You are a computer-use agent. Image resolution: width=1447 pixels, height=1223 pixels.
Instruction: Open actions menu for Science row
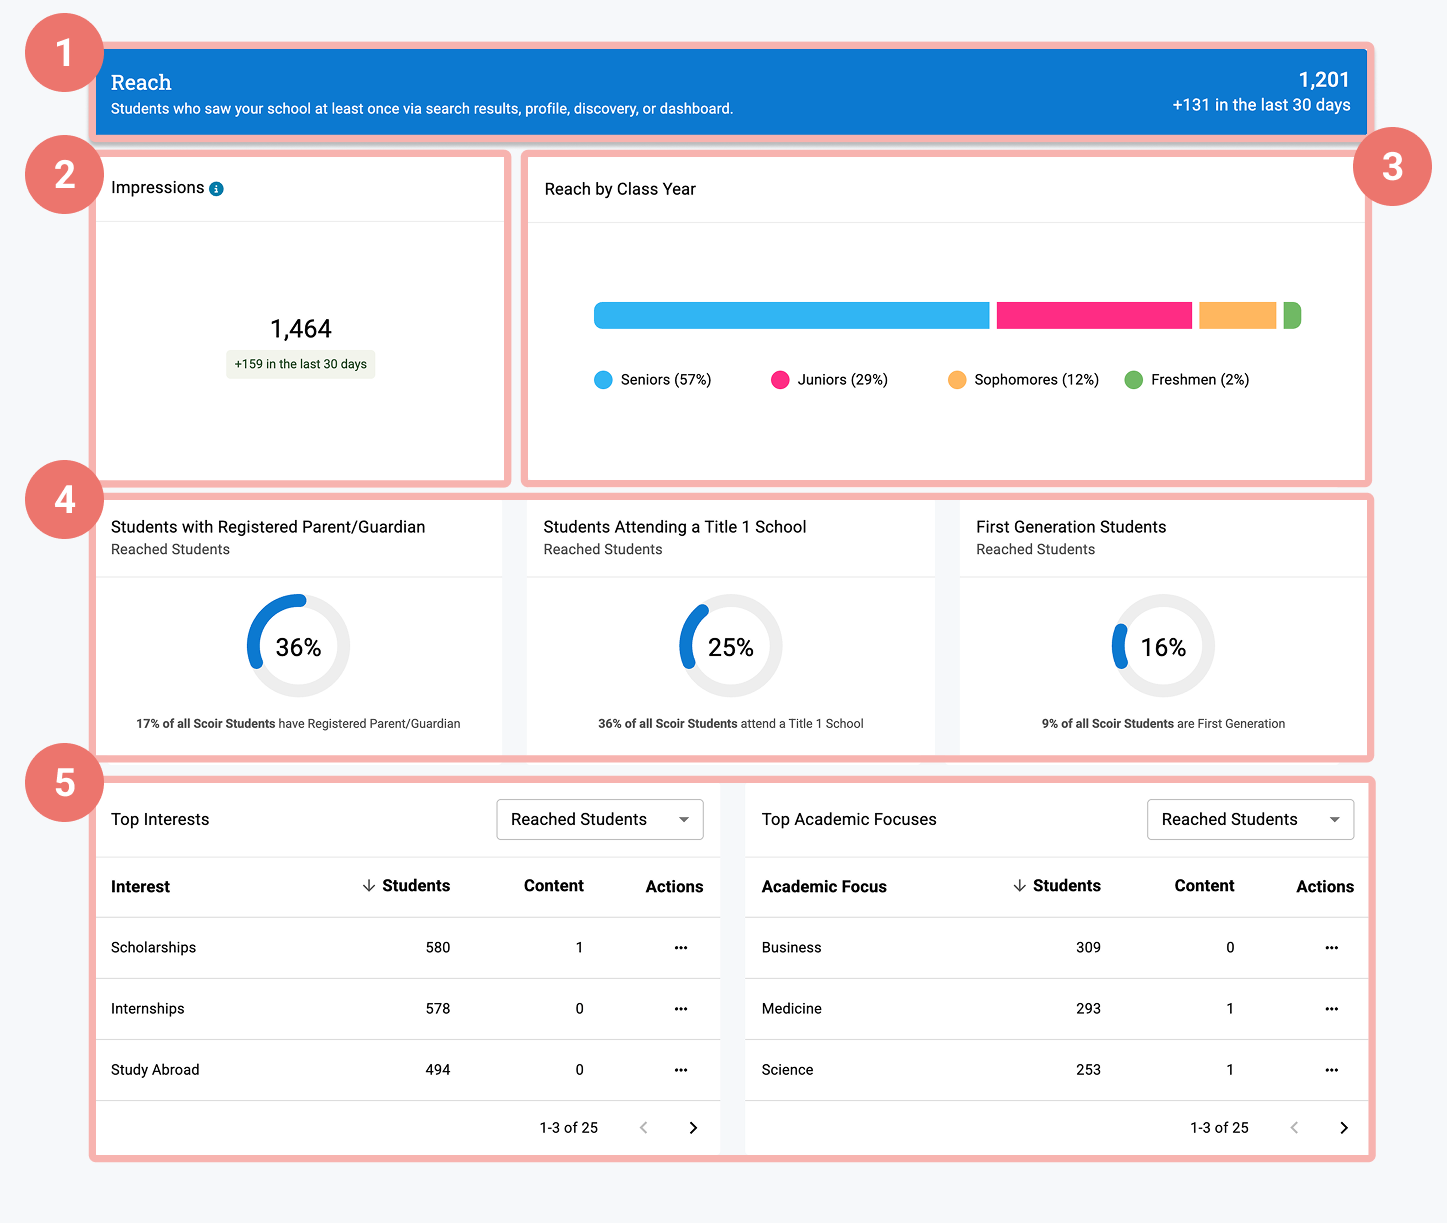click(x=1331, y=1070)
